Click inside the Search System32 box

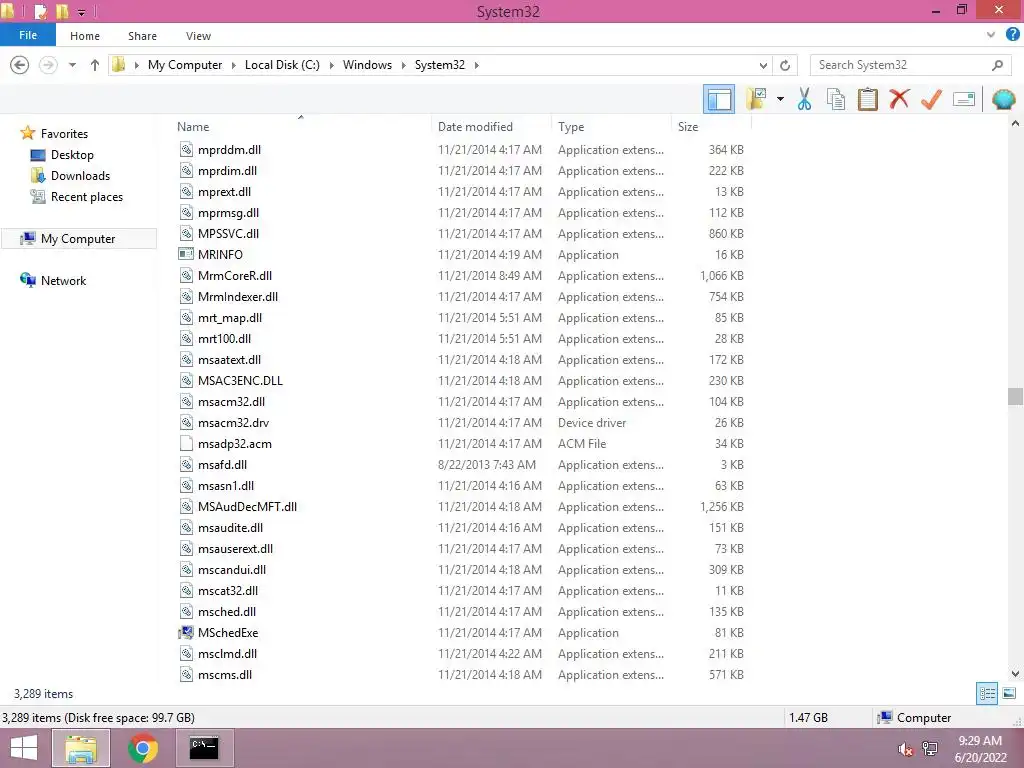(x=901, y=65)
